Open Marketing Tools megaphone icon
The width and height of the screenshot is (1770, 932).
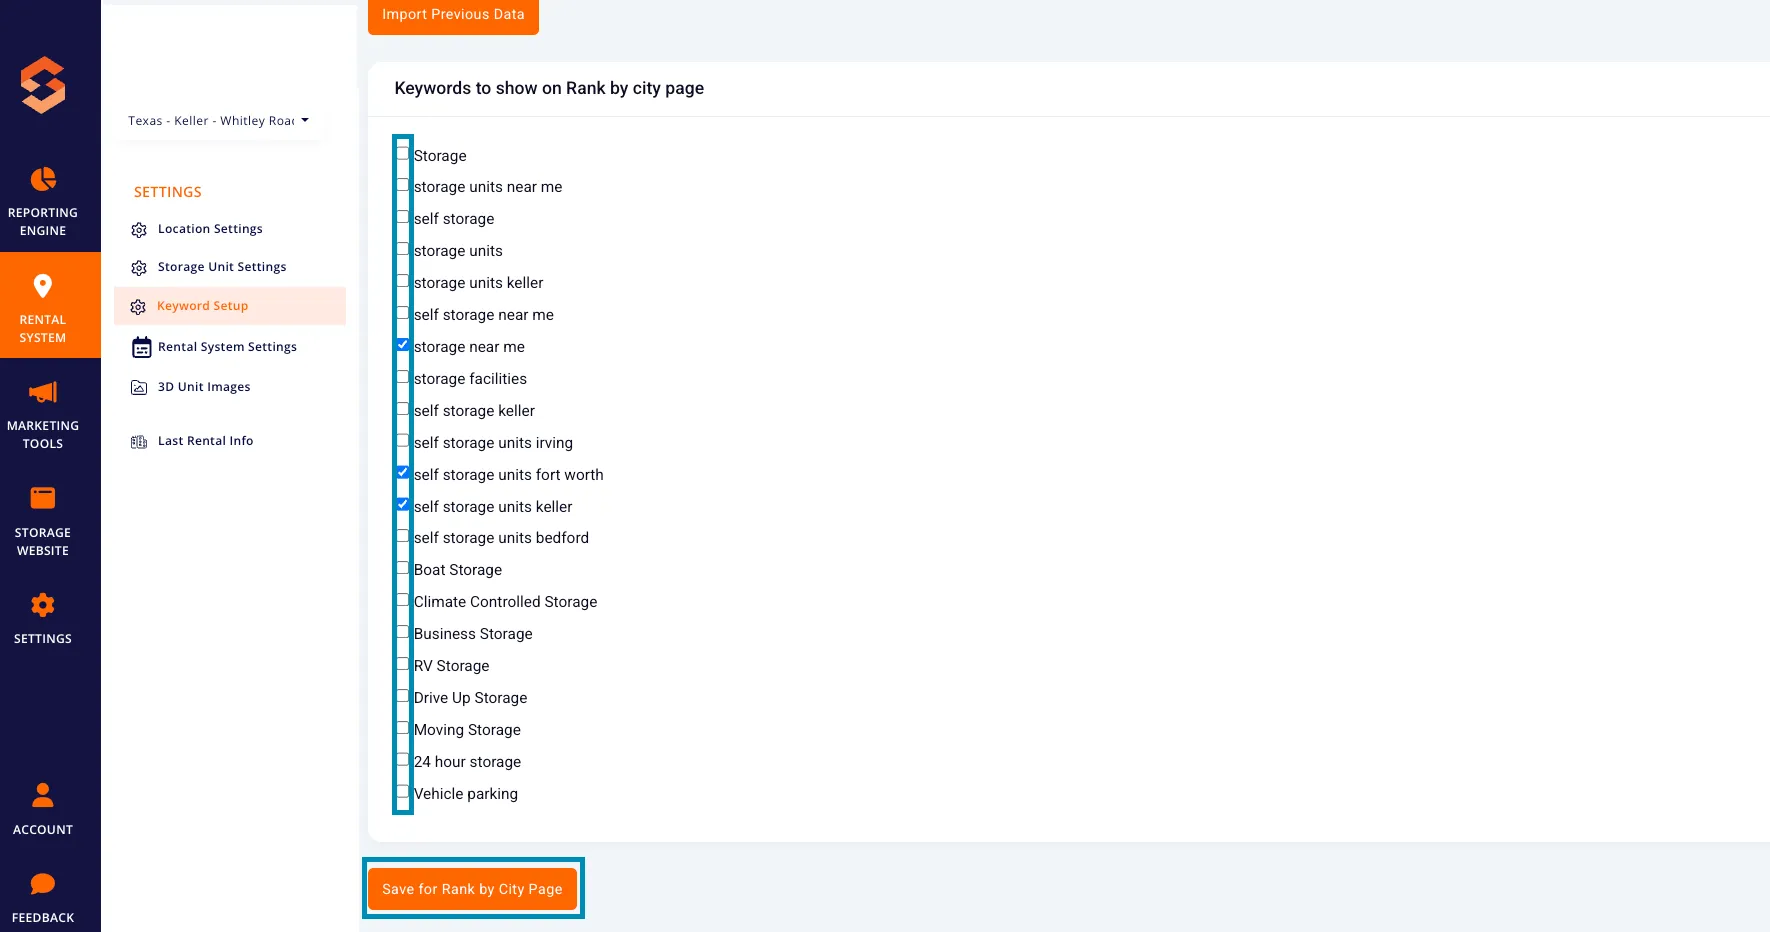43,392
